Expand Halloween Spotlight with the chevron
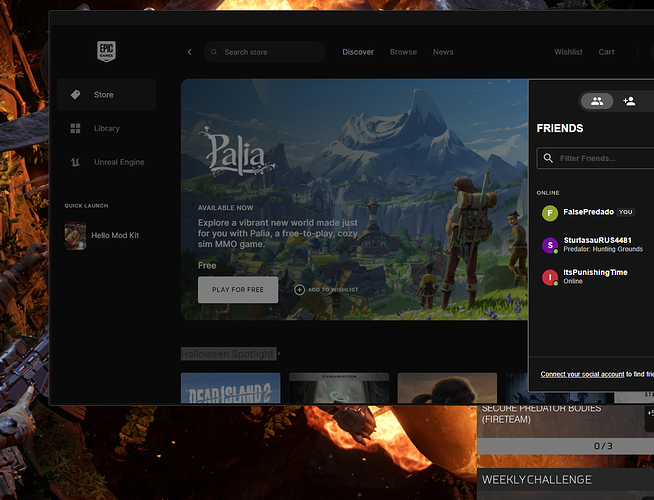Viewport: 654px width, 500px height. tap(279, 354)
